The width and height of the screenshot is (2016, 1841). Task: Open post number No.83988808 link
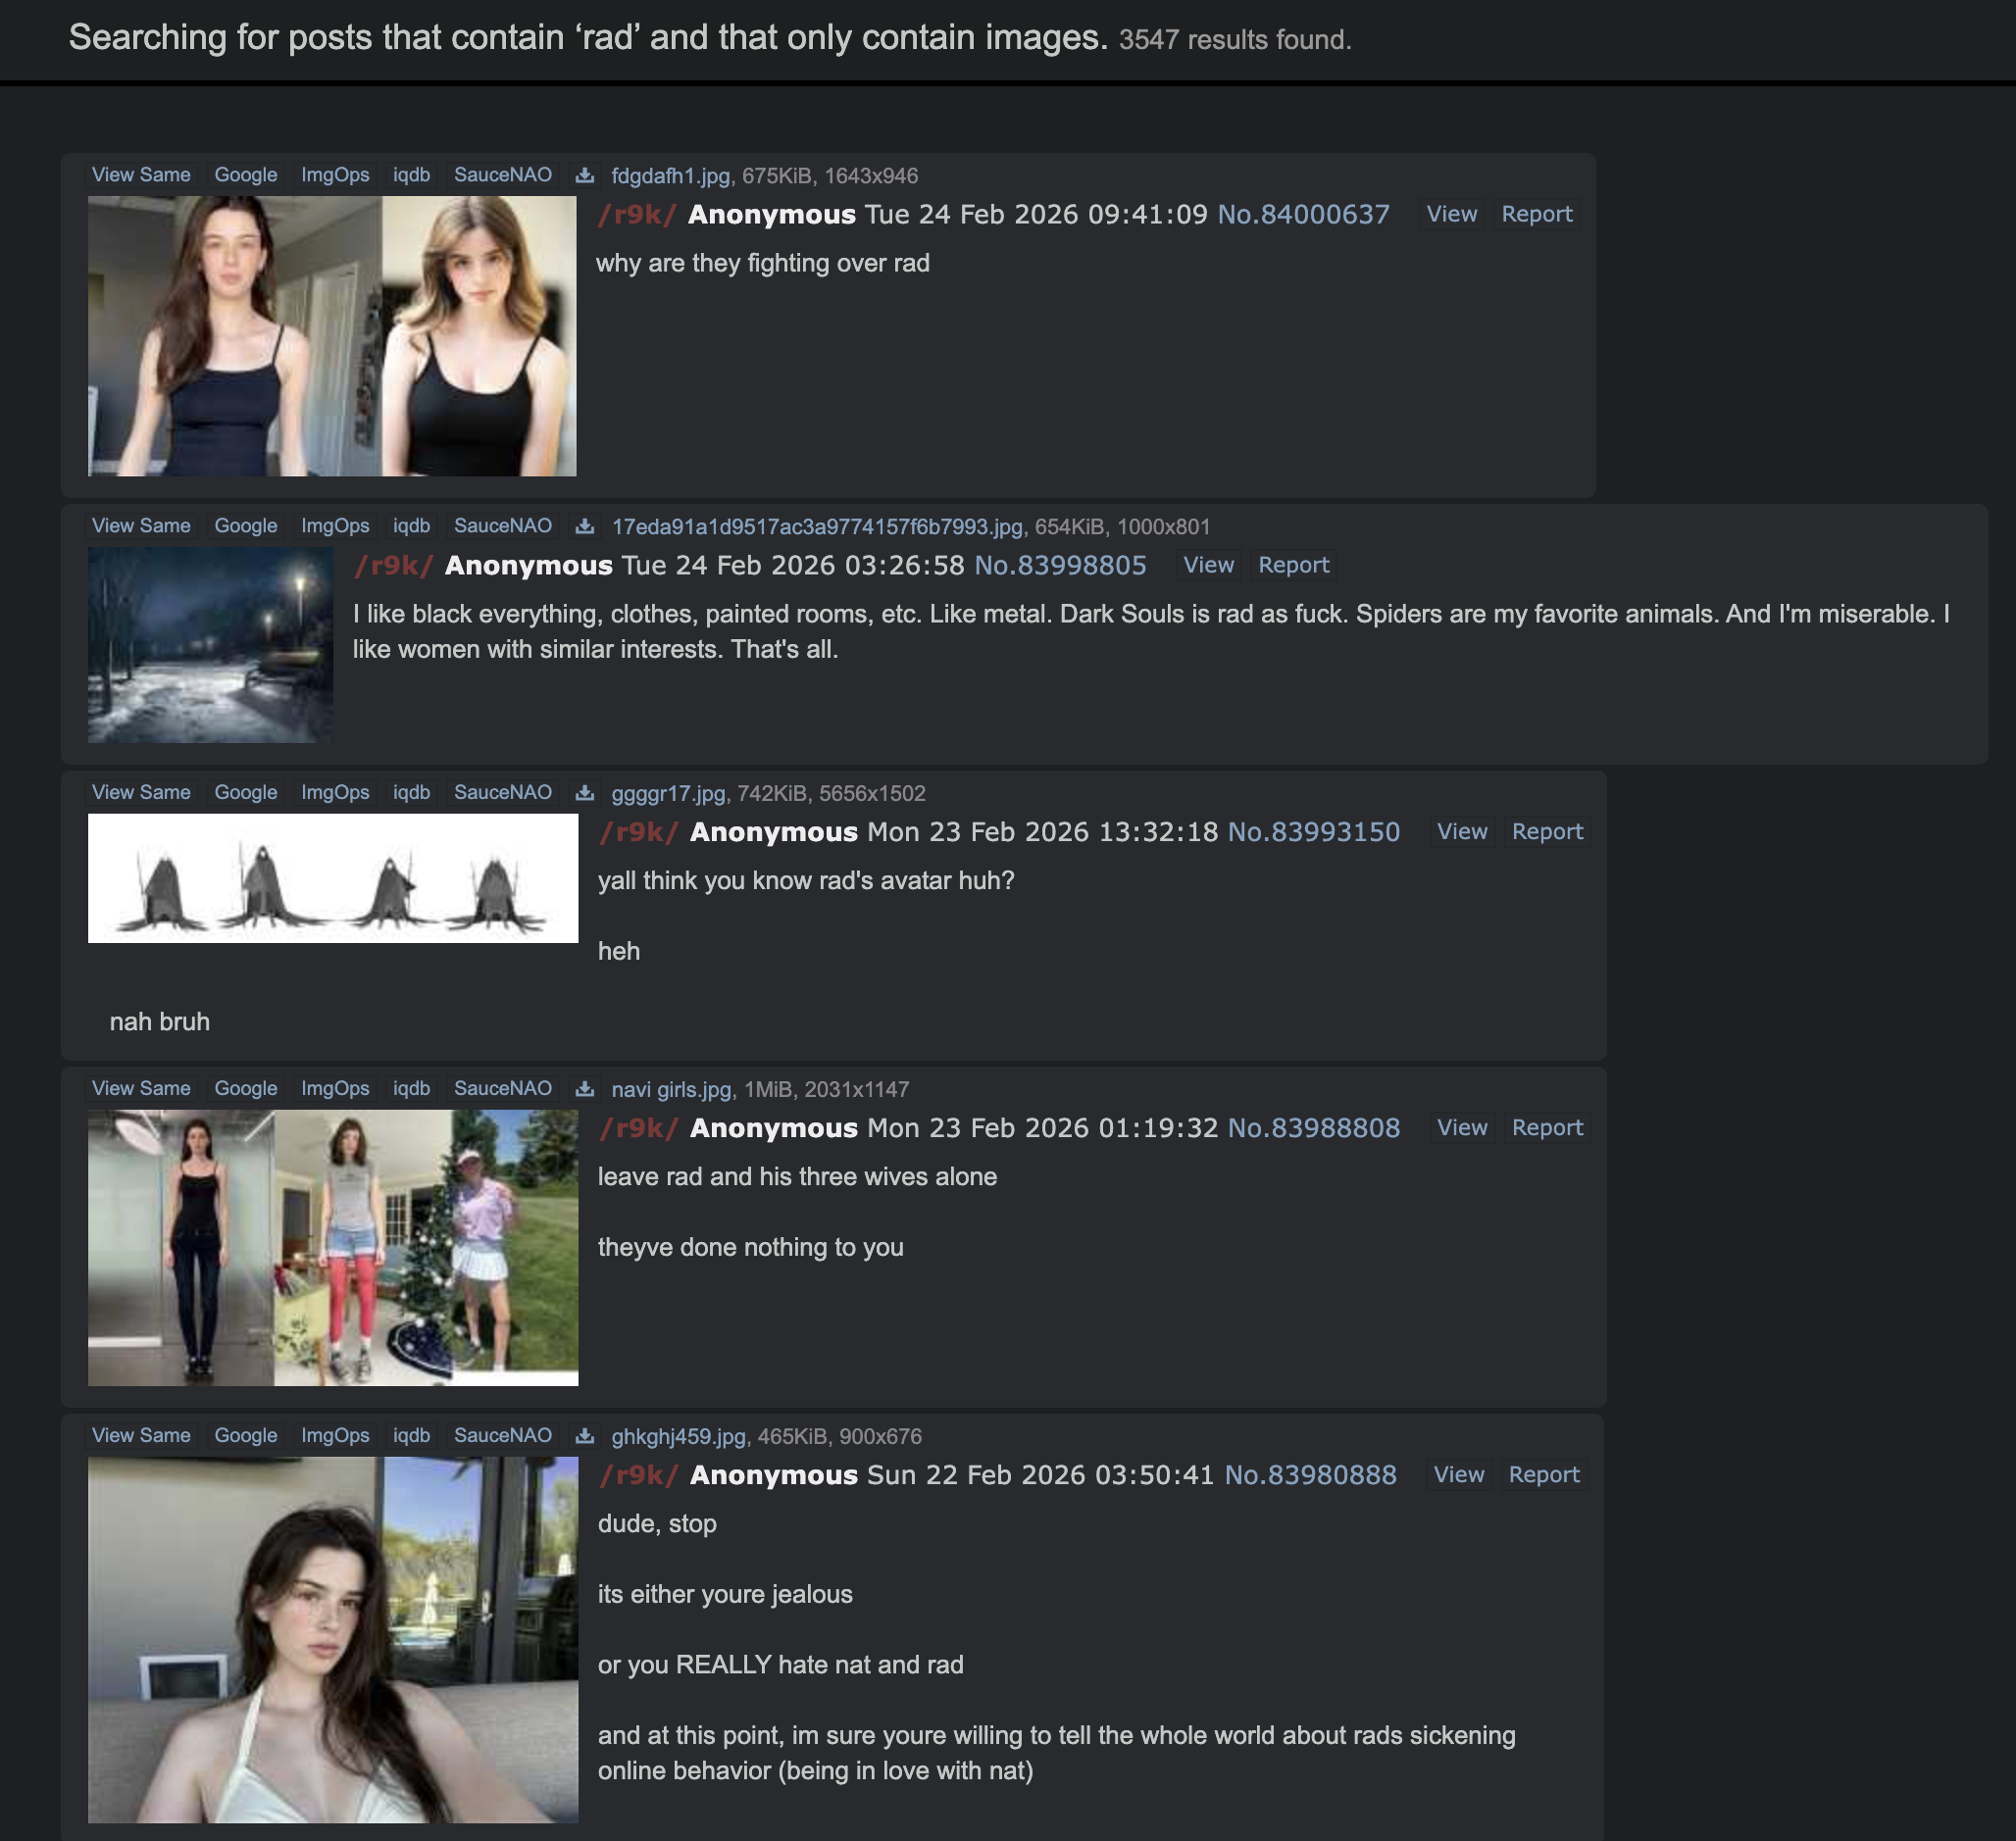1313,1129
